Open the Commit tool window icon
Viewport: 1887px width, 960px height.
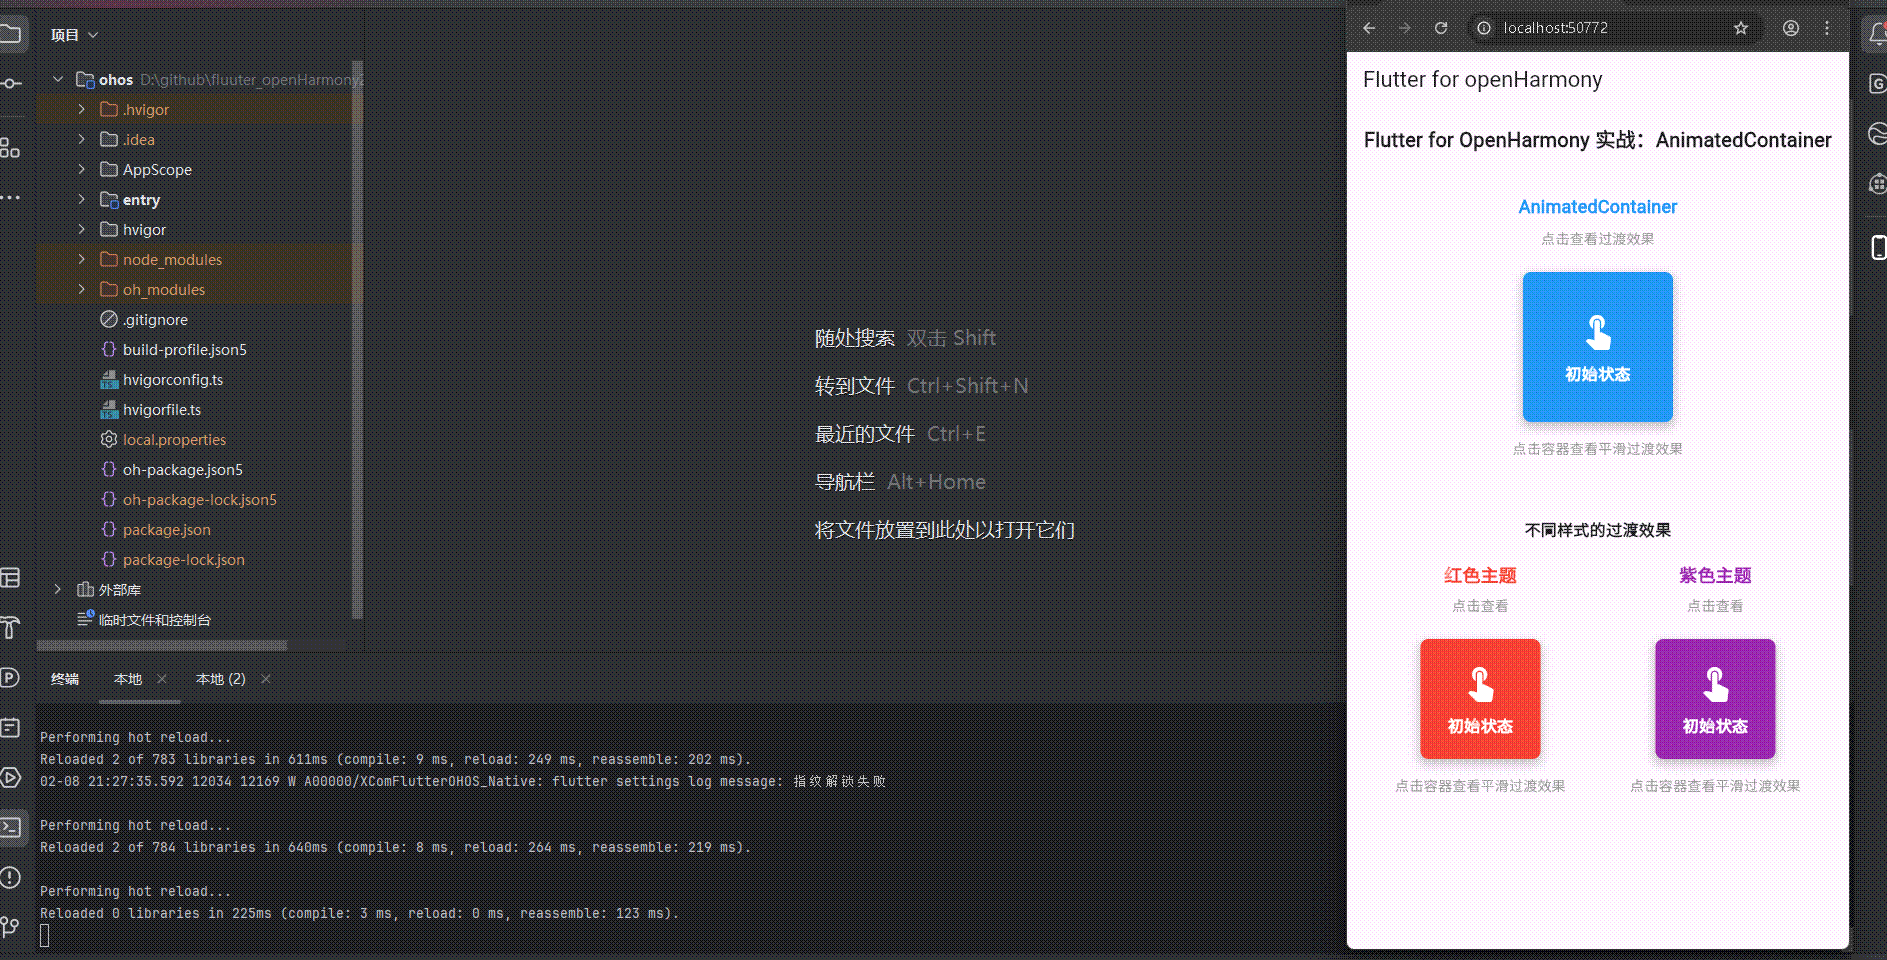[x=11, y=83]
